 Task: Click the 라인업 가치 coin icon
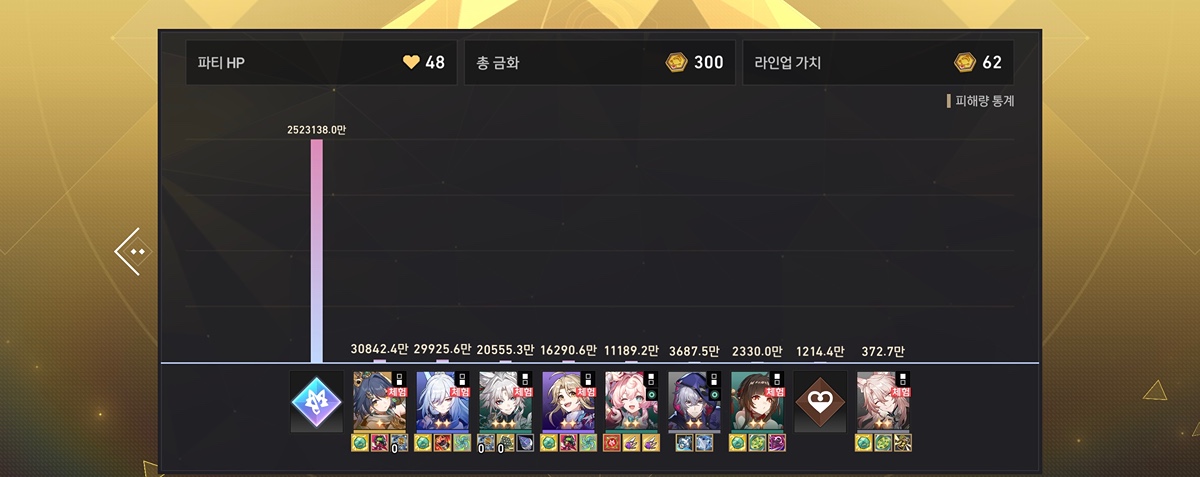click(x=965, y=62)
